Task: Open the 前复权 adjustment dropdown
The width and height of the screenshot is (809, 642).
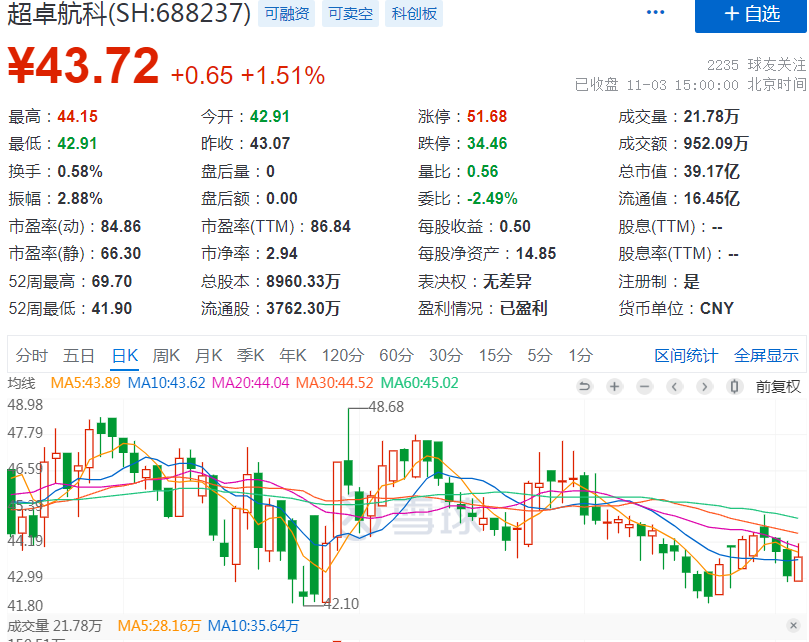Action: (778, 387)
